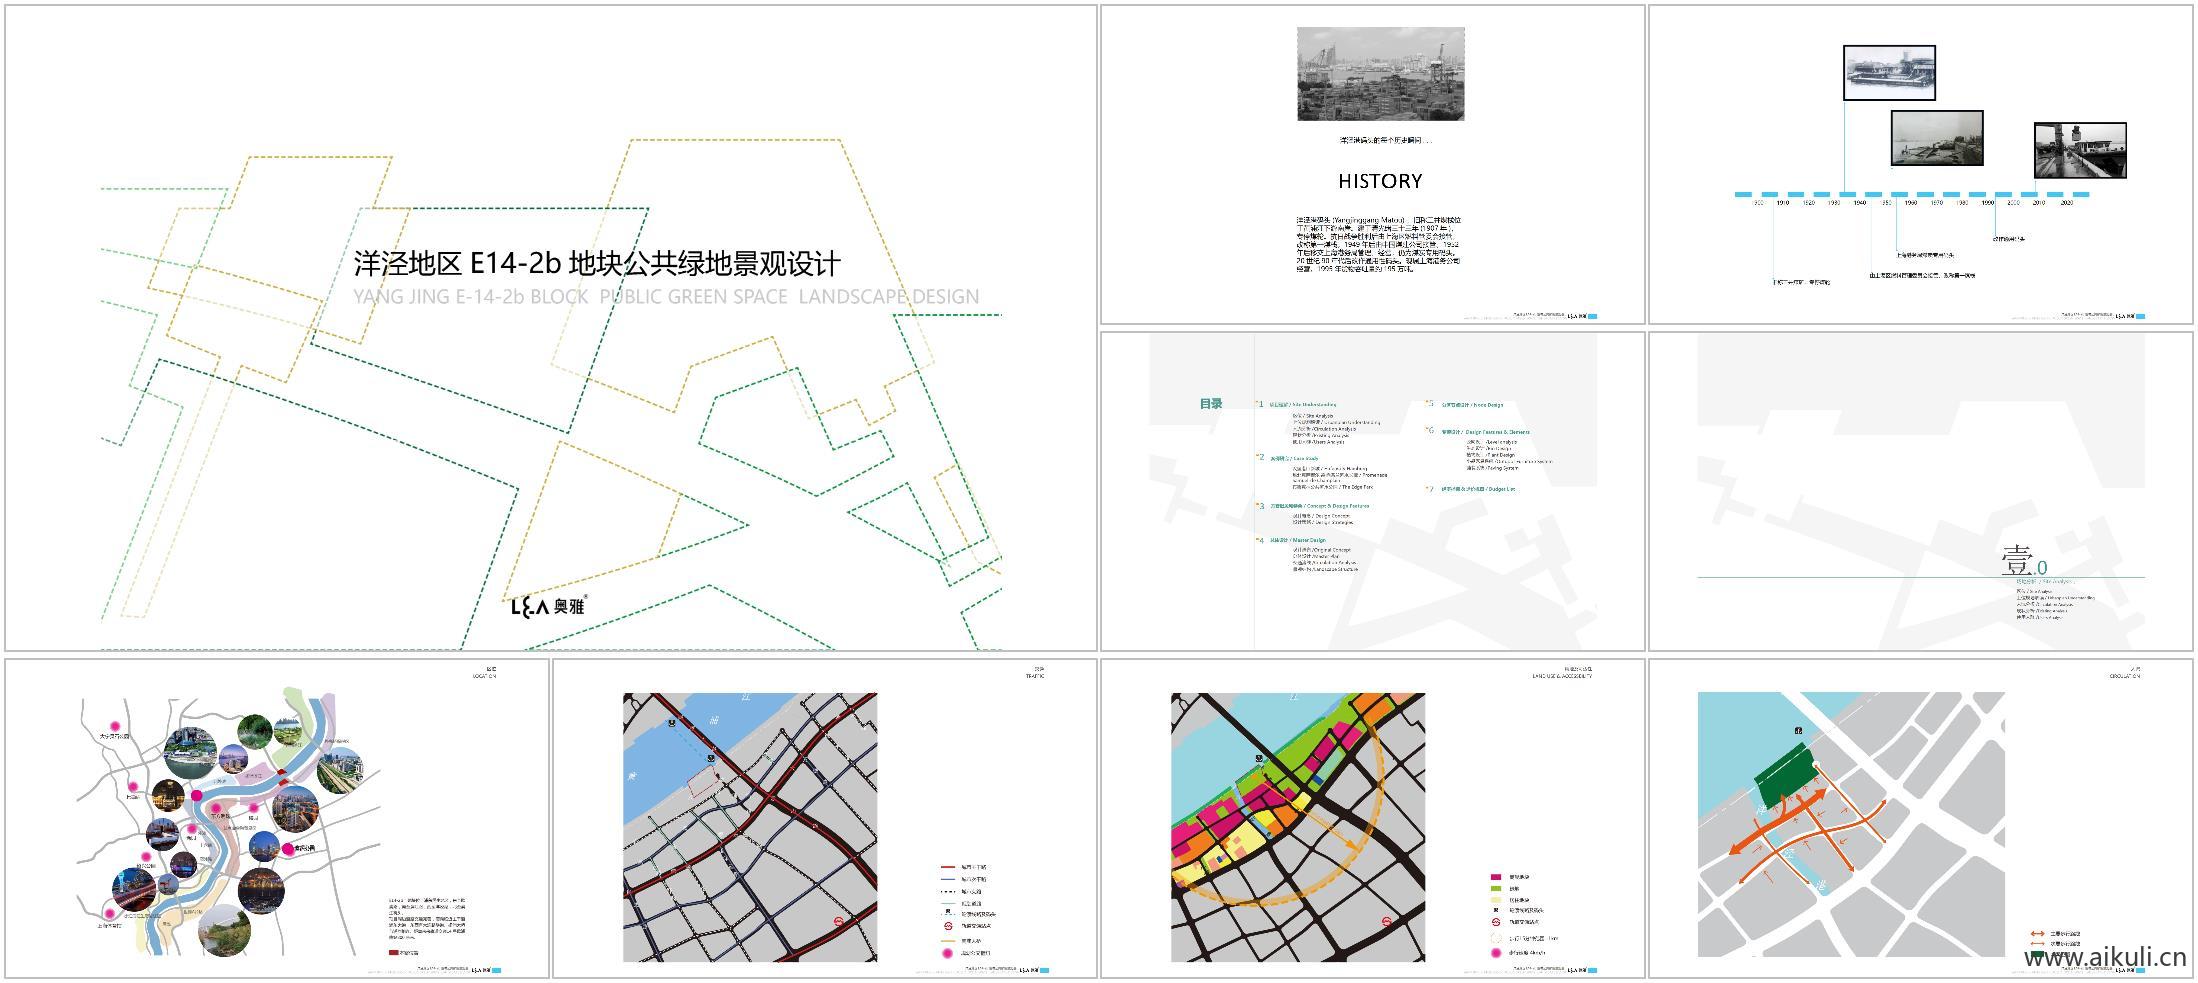Select the magenta land use legend swatch

pyautogui.click(x=1496, y=877)
